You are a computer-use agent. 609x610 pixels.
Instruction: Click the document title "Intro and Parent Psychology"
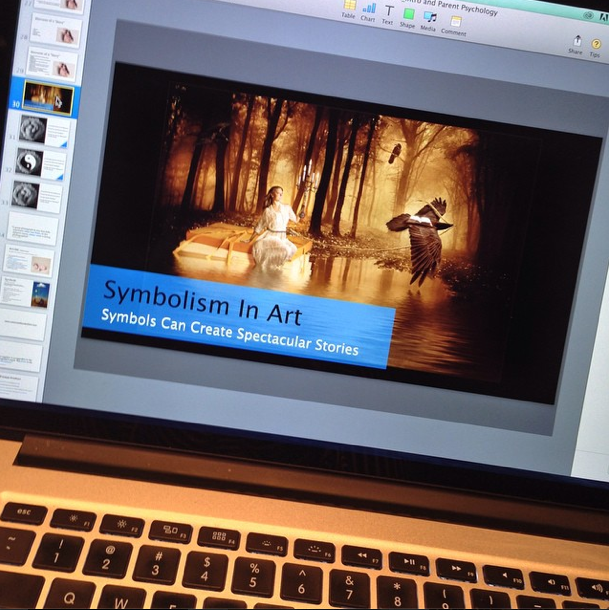(x=451, y=7)
